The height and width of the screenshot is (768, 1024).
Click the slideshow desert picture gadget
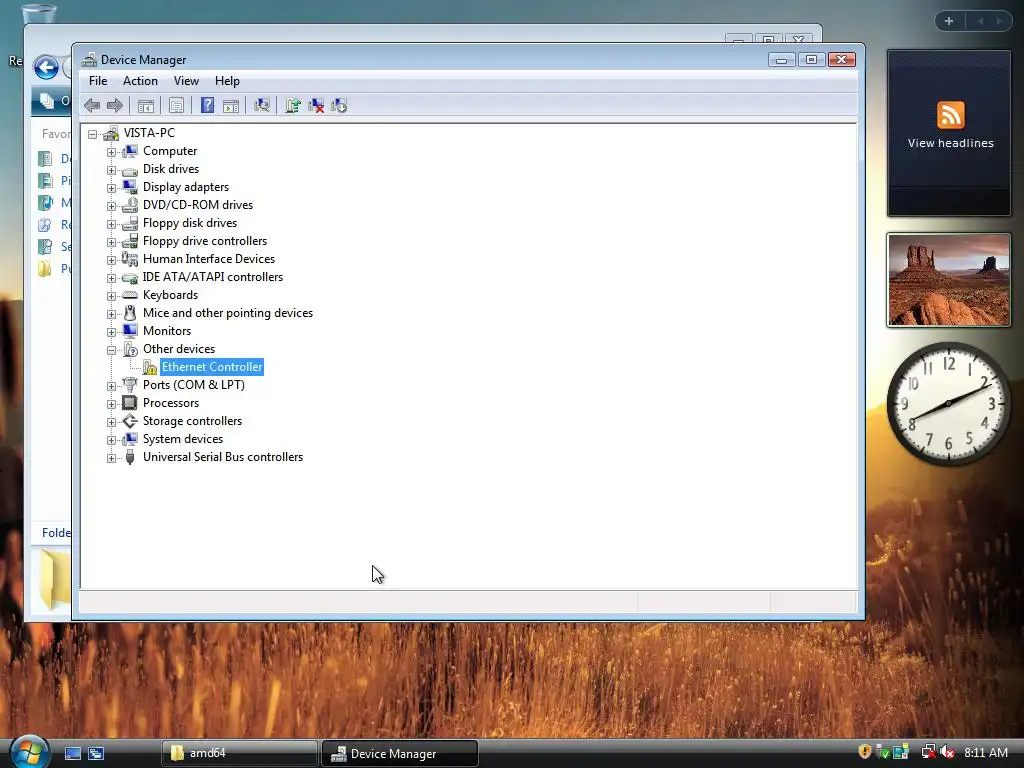pos(949,280)
